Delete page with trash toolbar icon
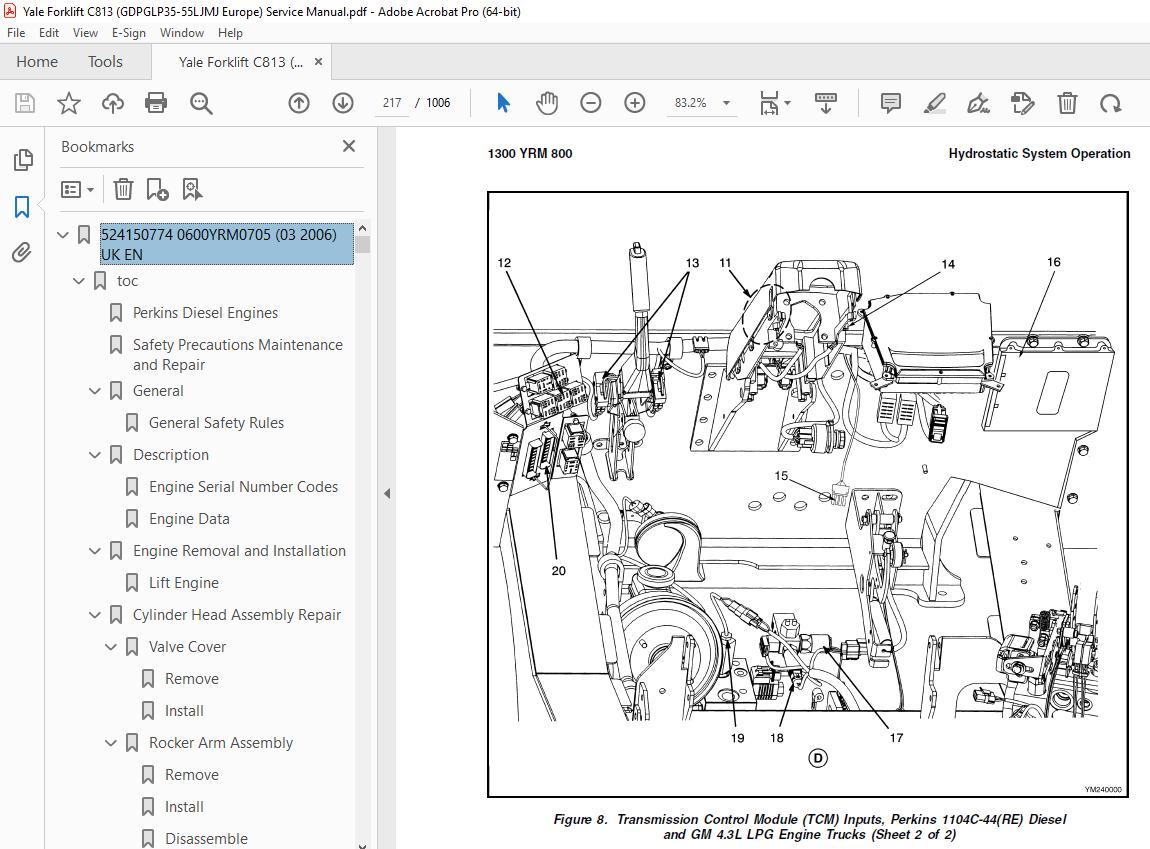Viewport: 1150px width, 849px height. [1067, 103]
